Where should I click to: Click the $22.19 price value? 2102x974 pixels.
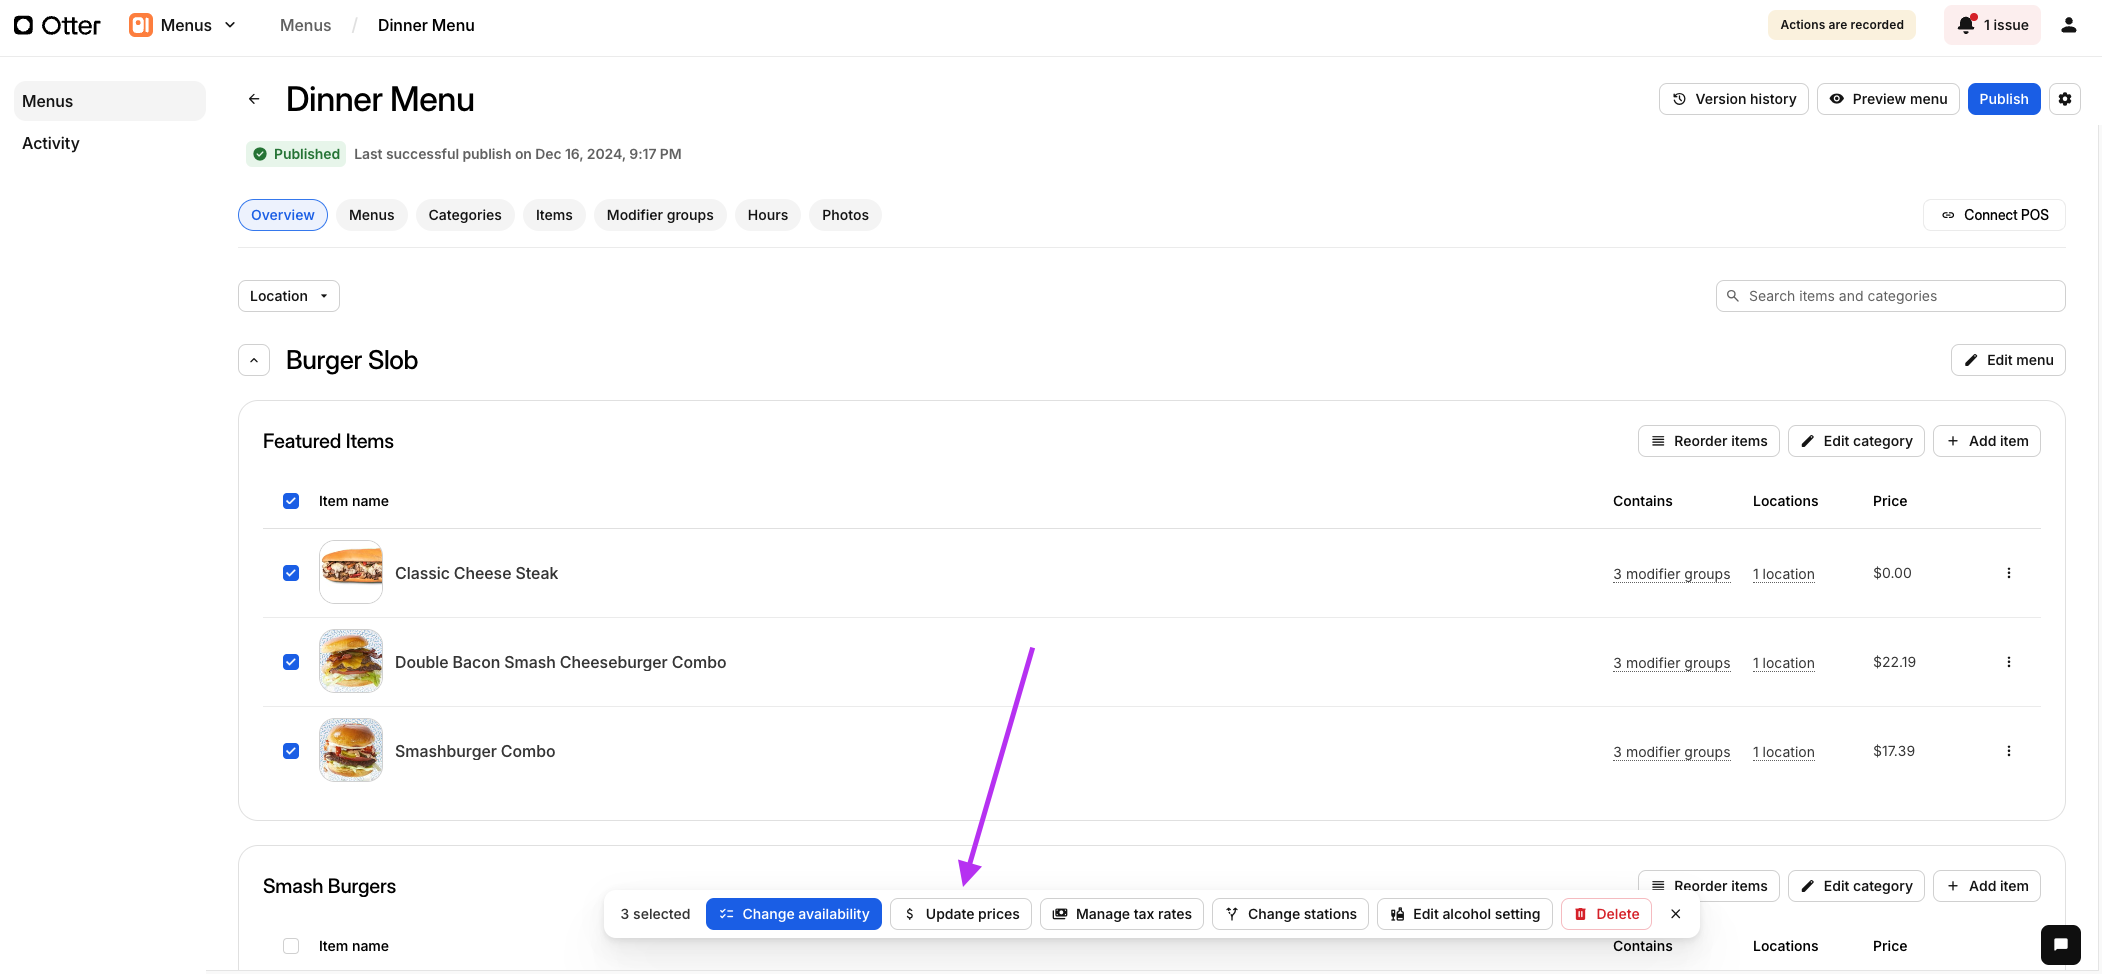pyautogui.click(x=1894, y=662)
